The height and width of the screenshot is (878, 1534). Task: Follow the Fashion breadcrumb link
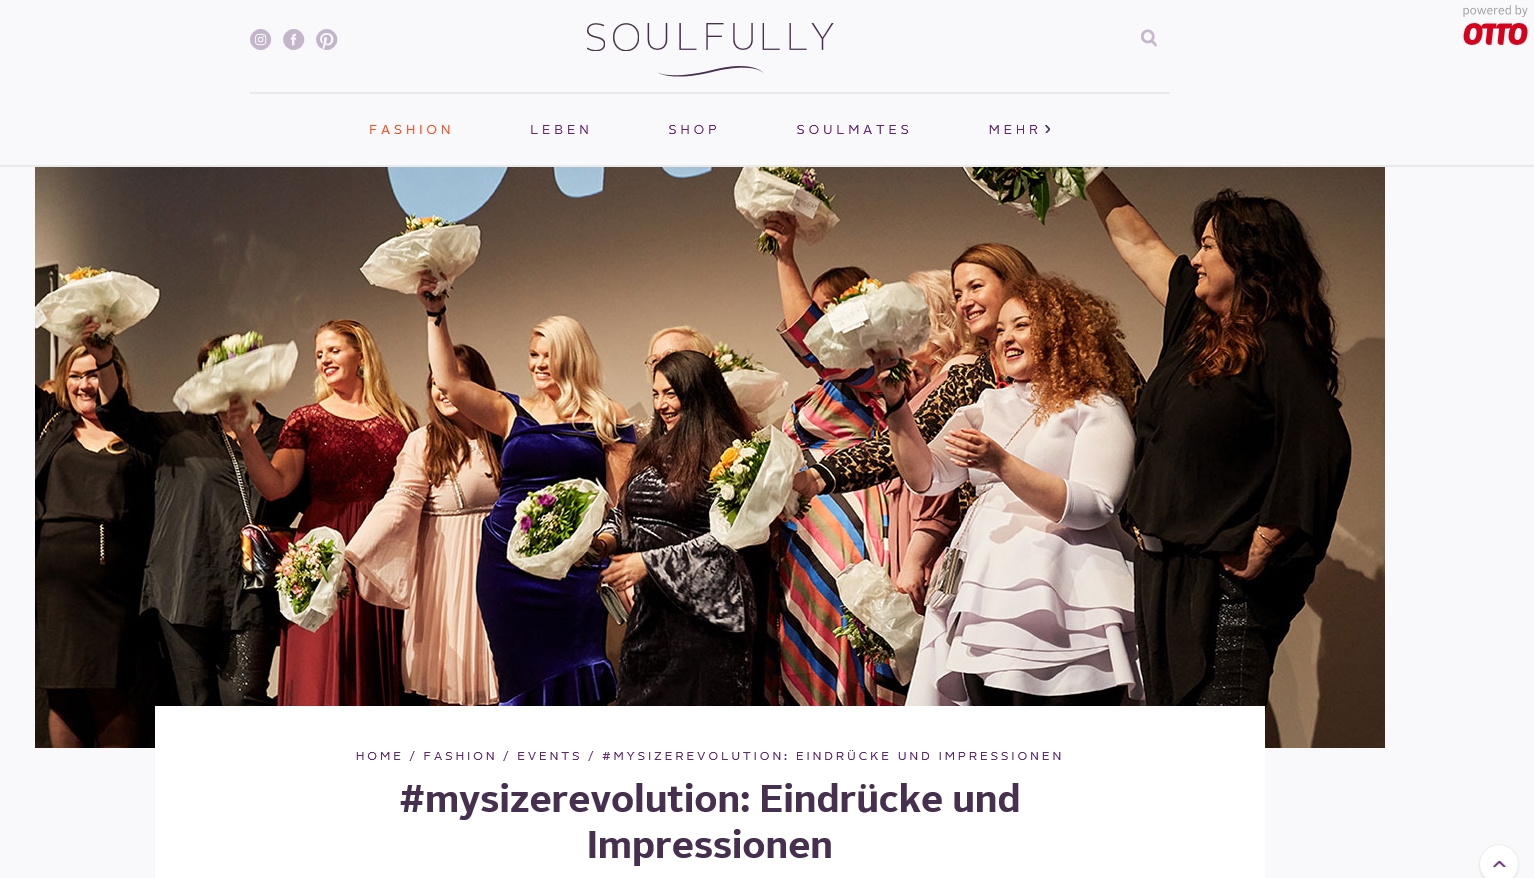460,756
